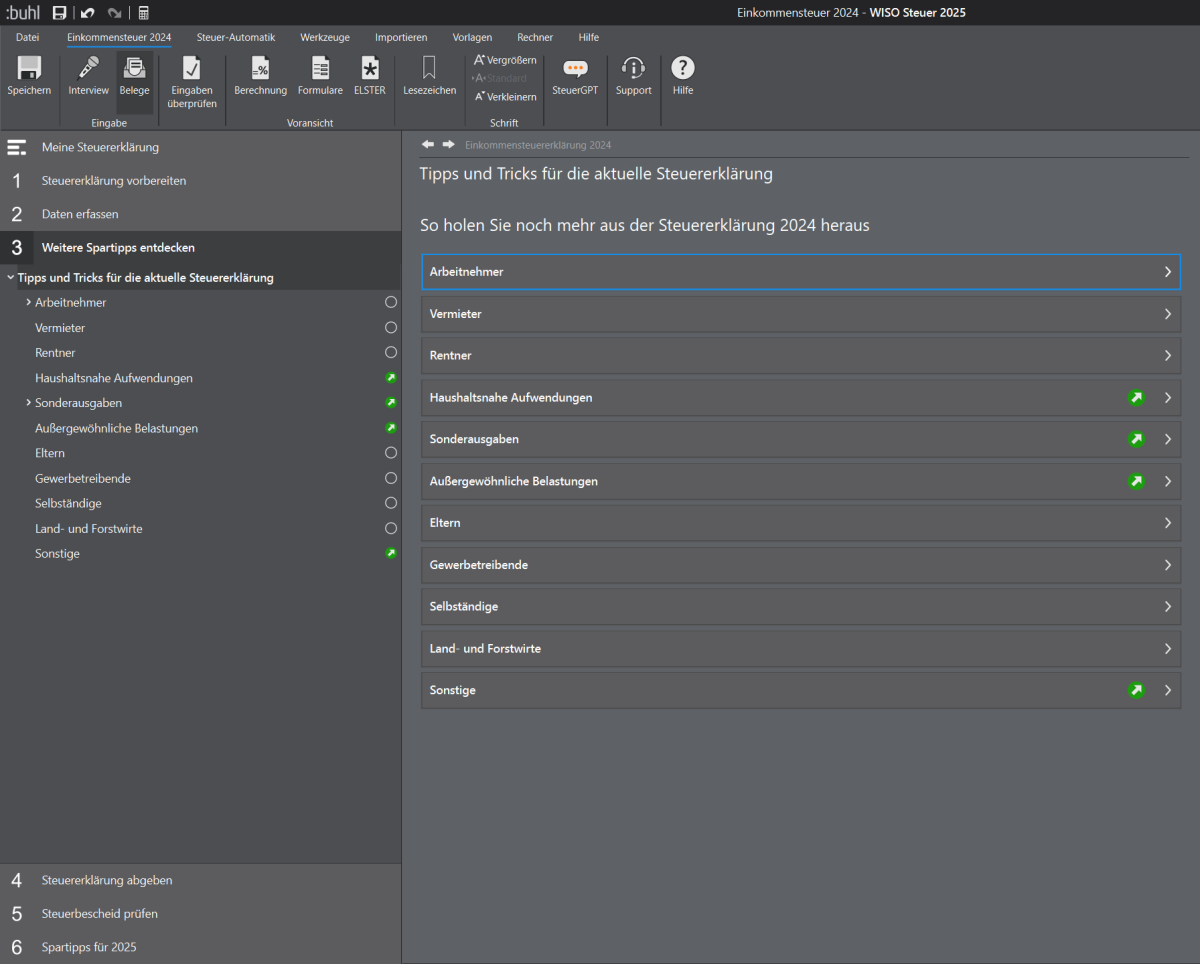Go to step 1 Steuererklärung vorbereiten
The height and width of the screenshot is (964, 1200).
click(200, 181)
